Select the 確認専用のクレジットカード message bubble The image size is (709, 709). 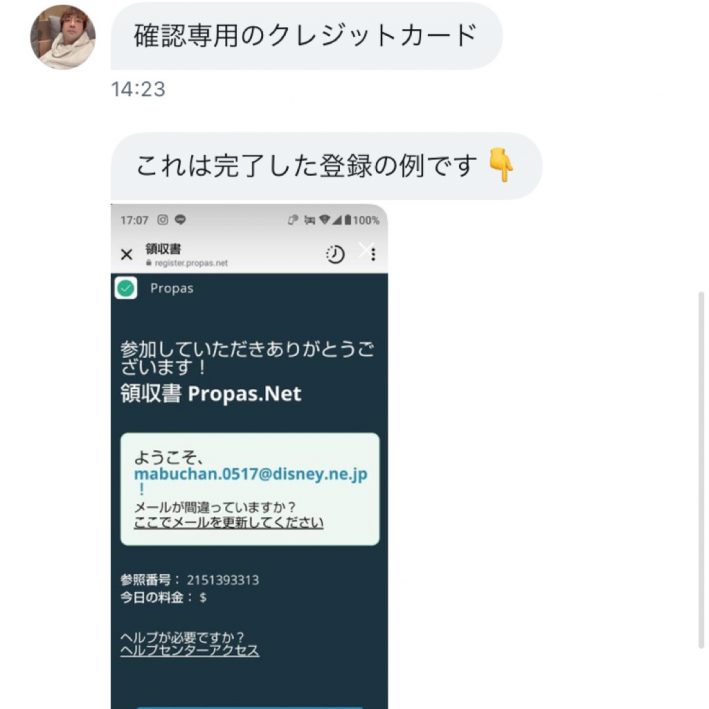(307, 36)
